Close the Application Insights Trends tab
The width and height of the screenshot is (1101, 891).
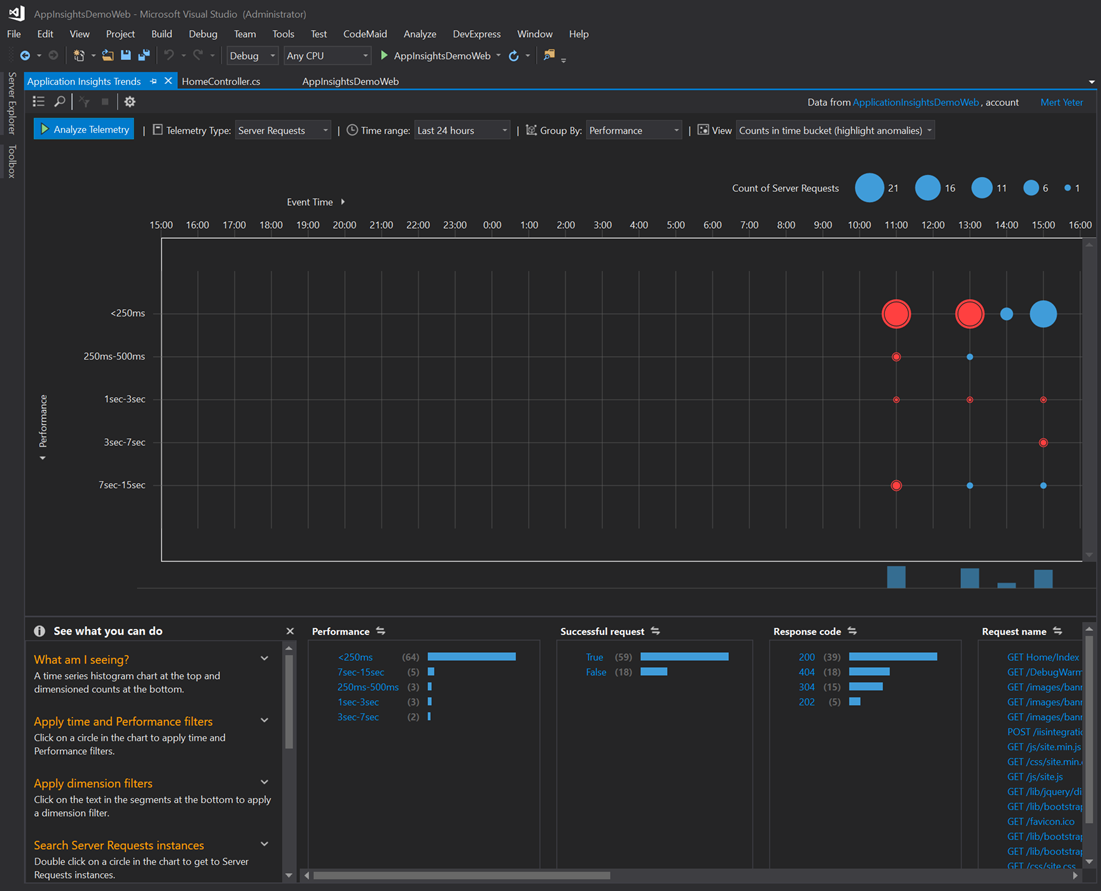(x=169, y=81)
